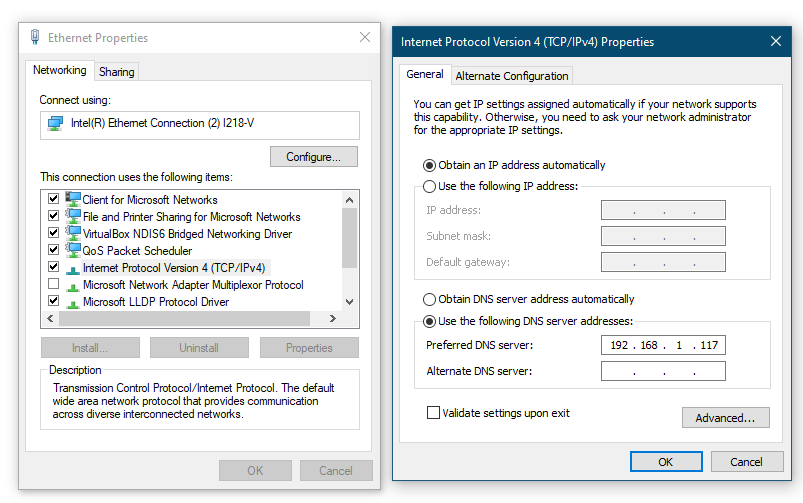Click OK in IPv4 Properties dialog

coord(666,462)
